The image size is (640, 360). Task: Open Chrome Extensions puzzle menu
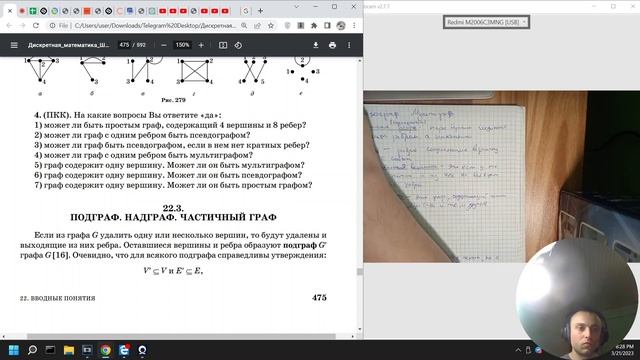[314, 25]
